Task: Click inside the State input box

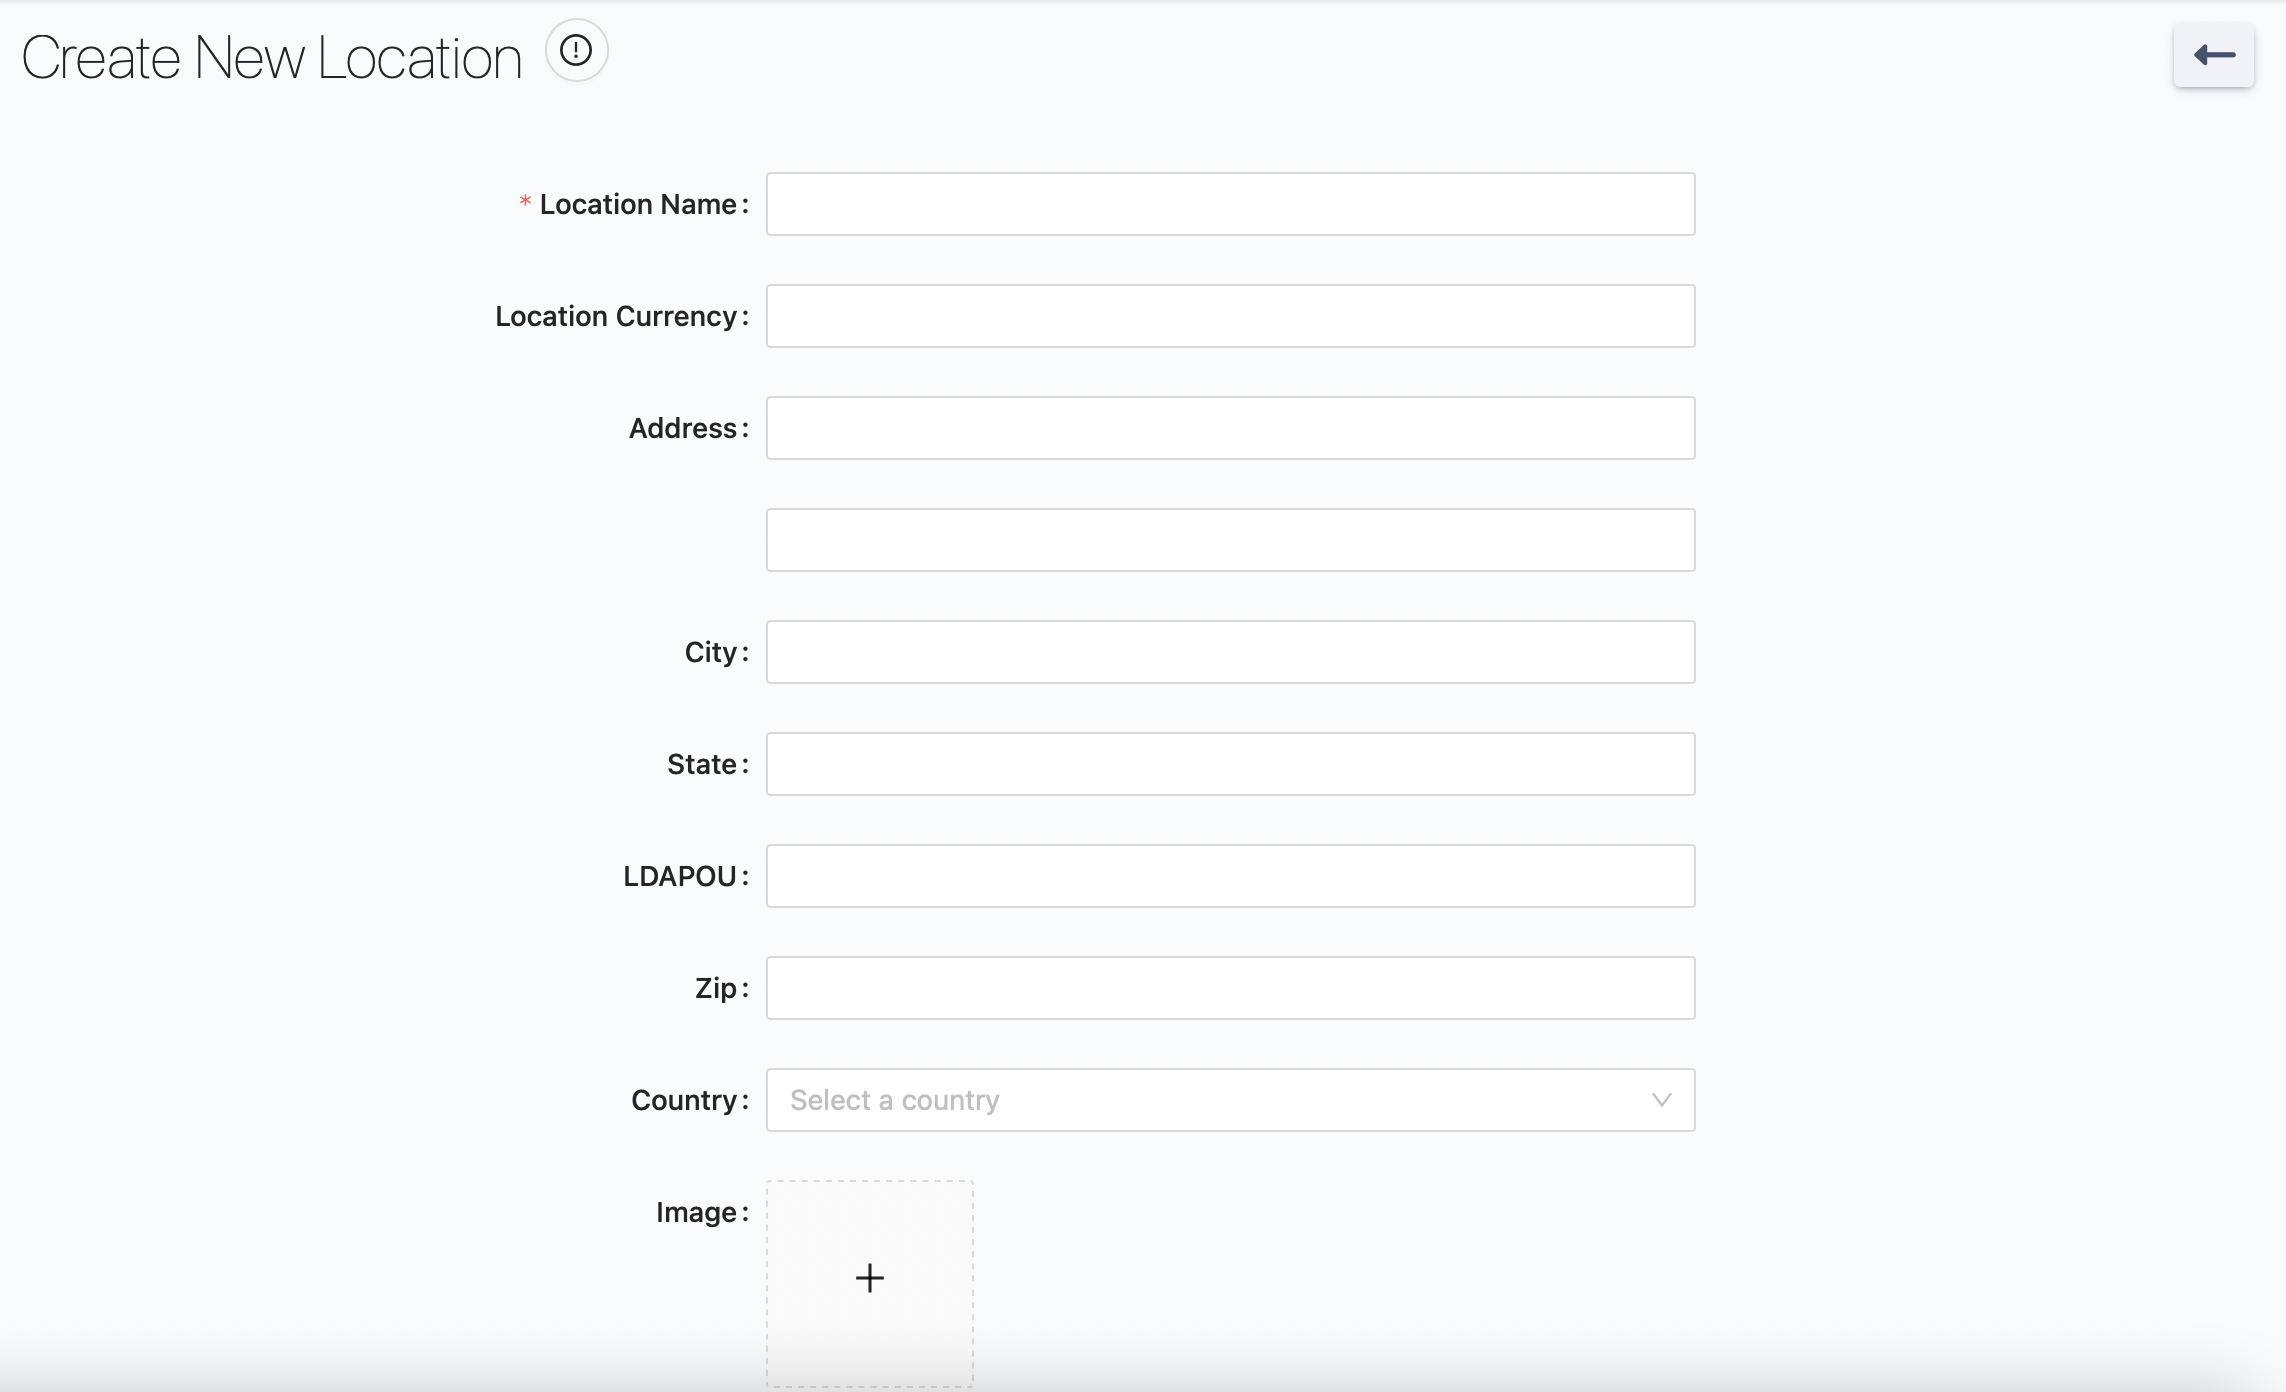Action: coord(1230,764)
